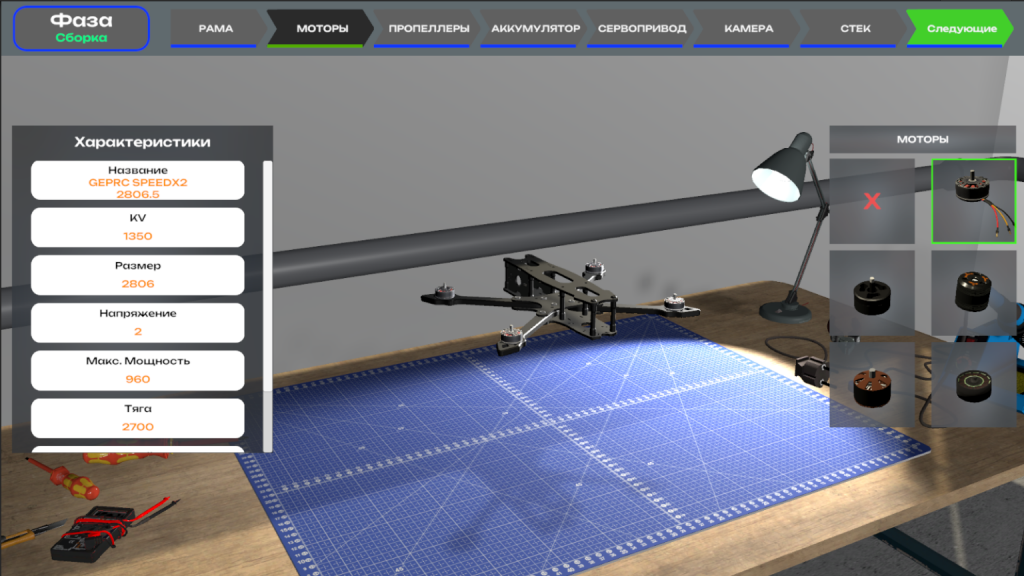Click the Фаза Сборка phase button
This screenshot has width=1024, height=576.
click(x=81, y=28)
